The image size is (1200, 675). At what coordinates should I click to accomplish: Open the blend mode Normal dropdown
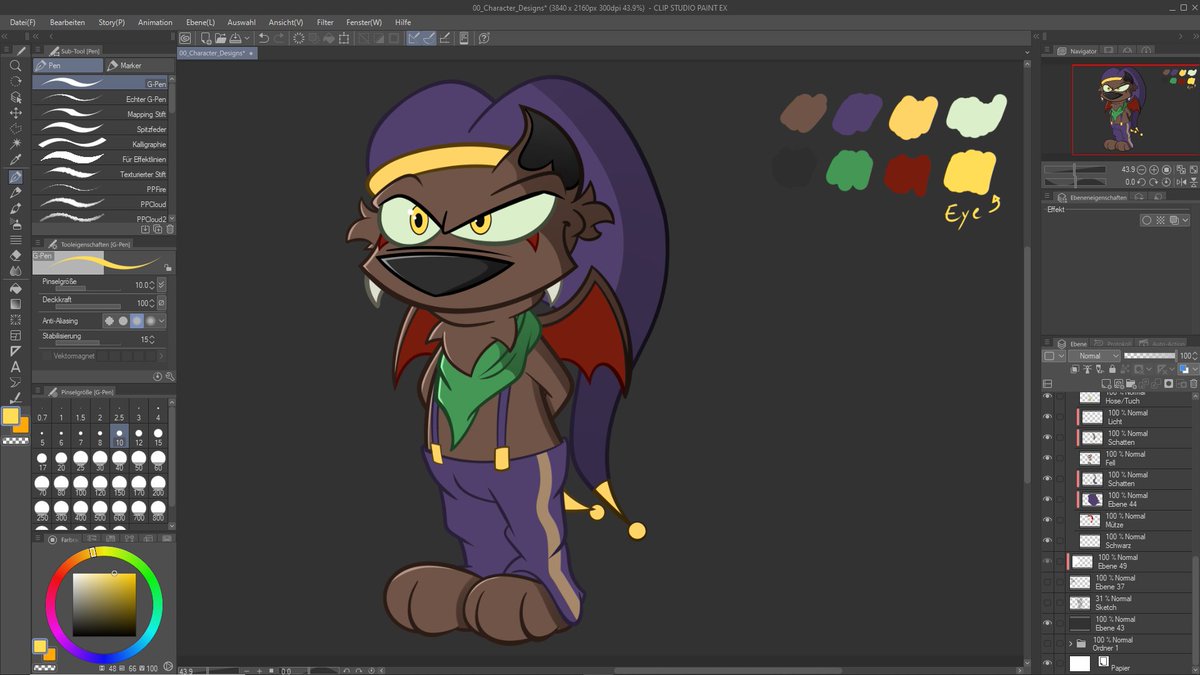click(x=1092, y=356)
